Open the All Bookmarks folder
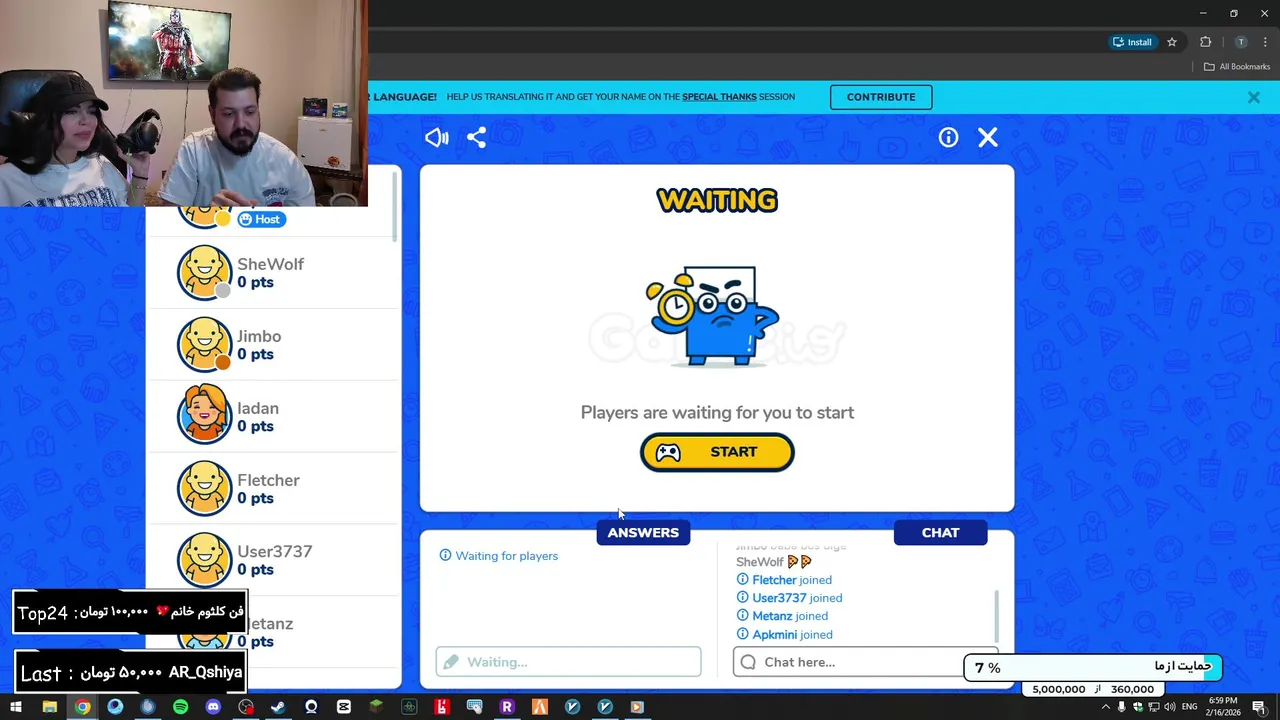The image size is (1280, 720). point(1237,67)
